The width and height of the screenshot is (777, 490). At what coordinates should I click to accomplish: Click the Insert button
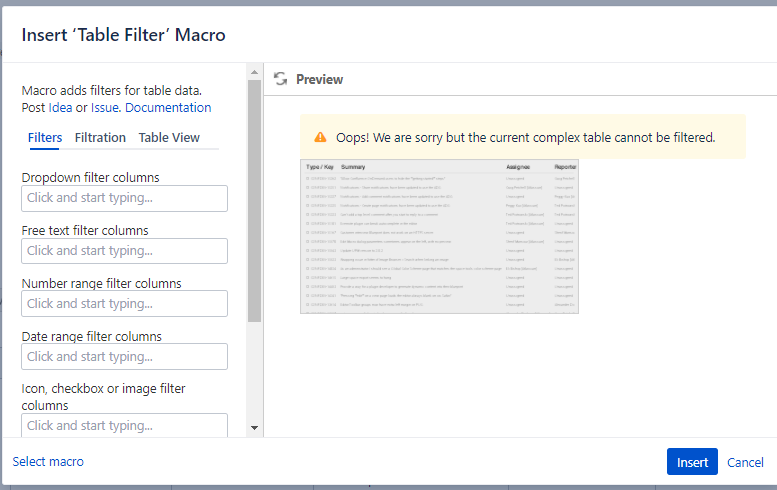pos(692,462)
